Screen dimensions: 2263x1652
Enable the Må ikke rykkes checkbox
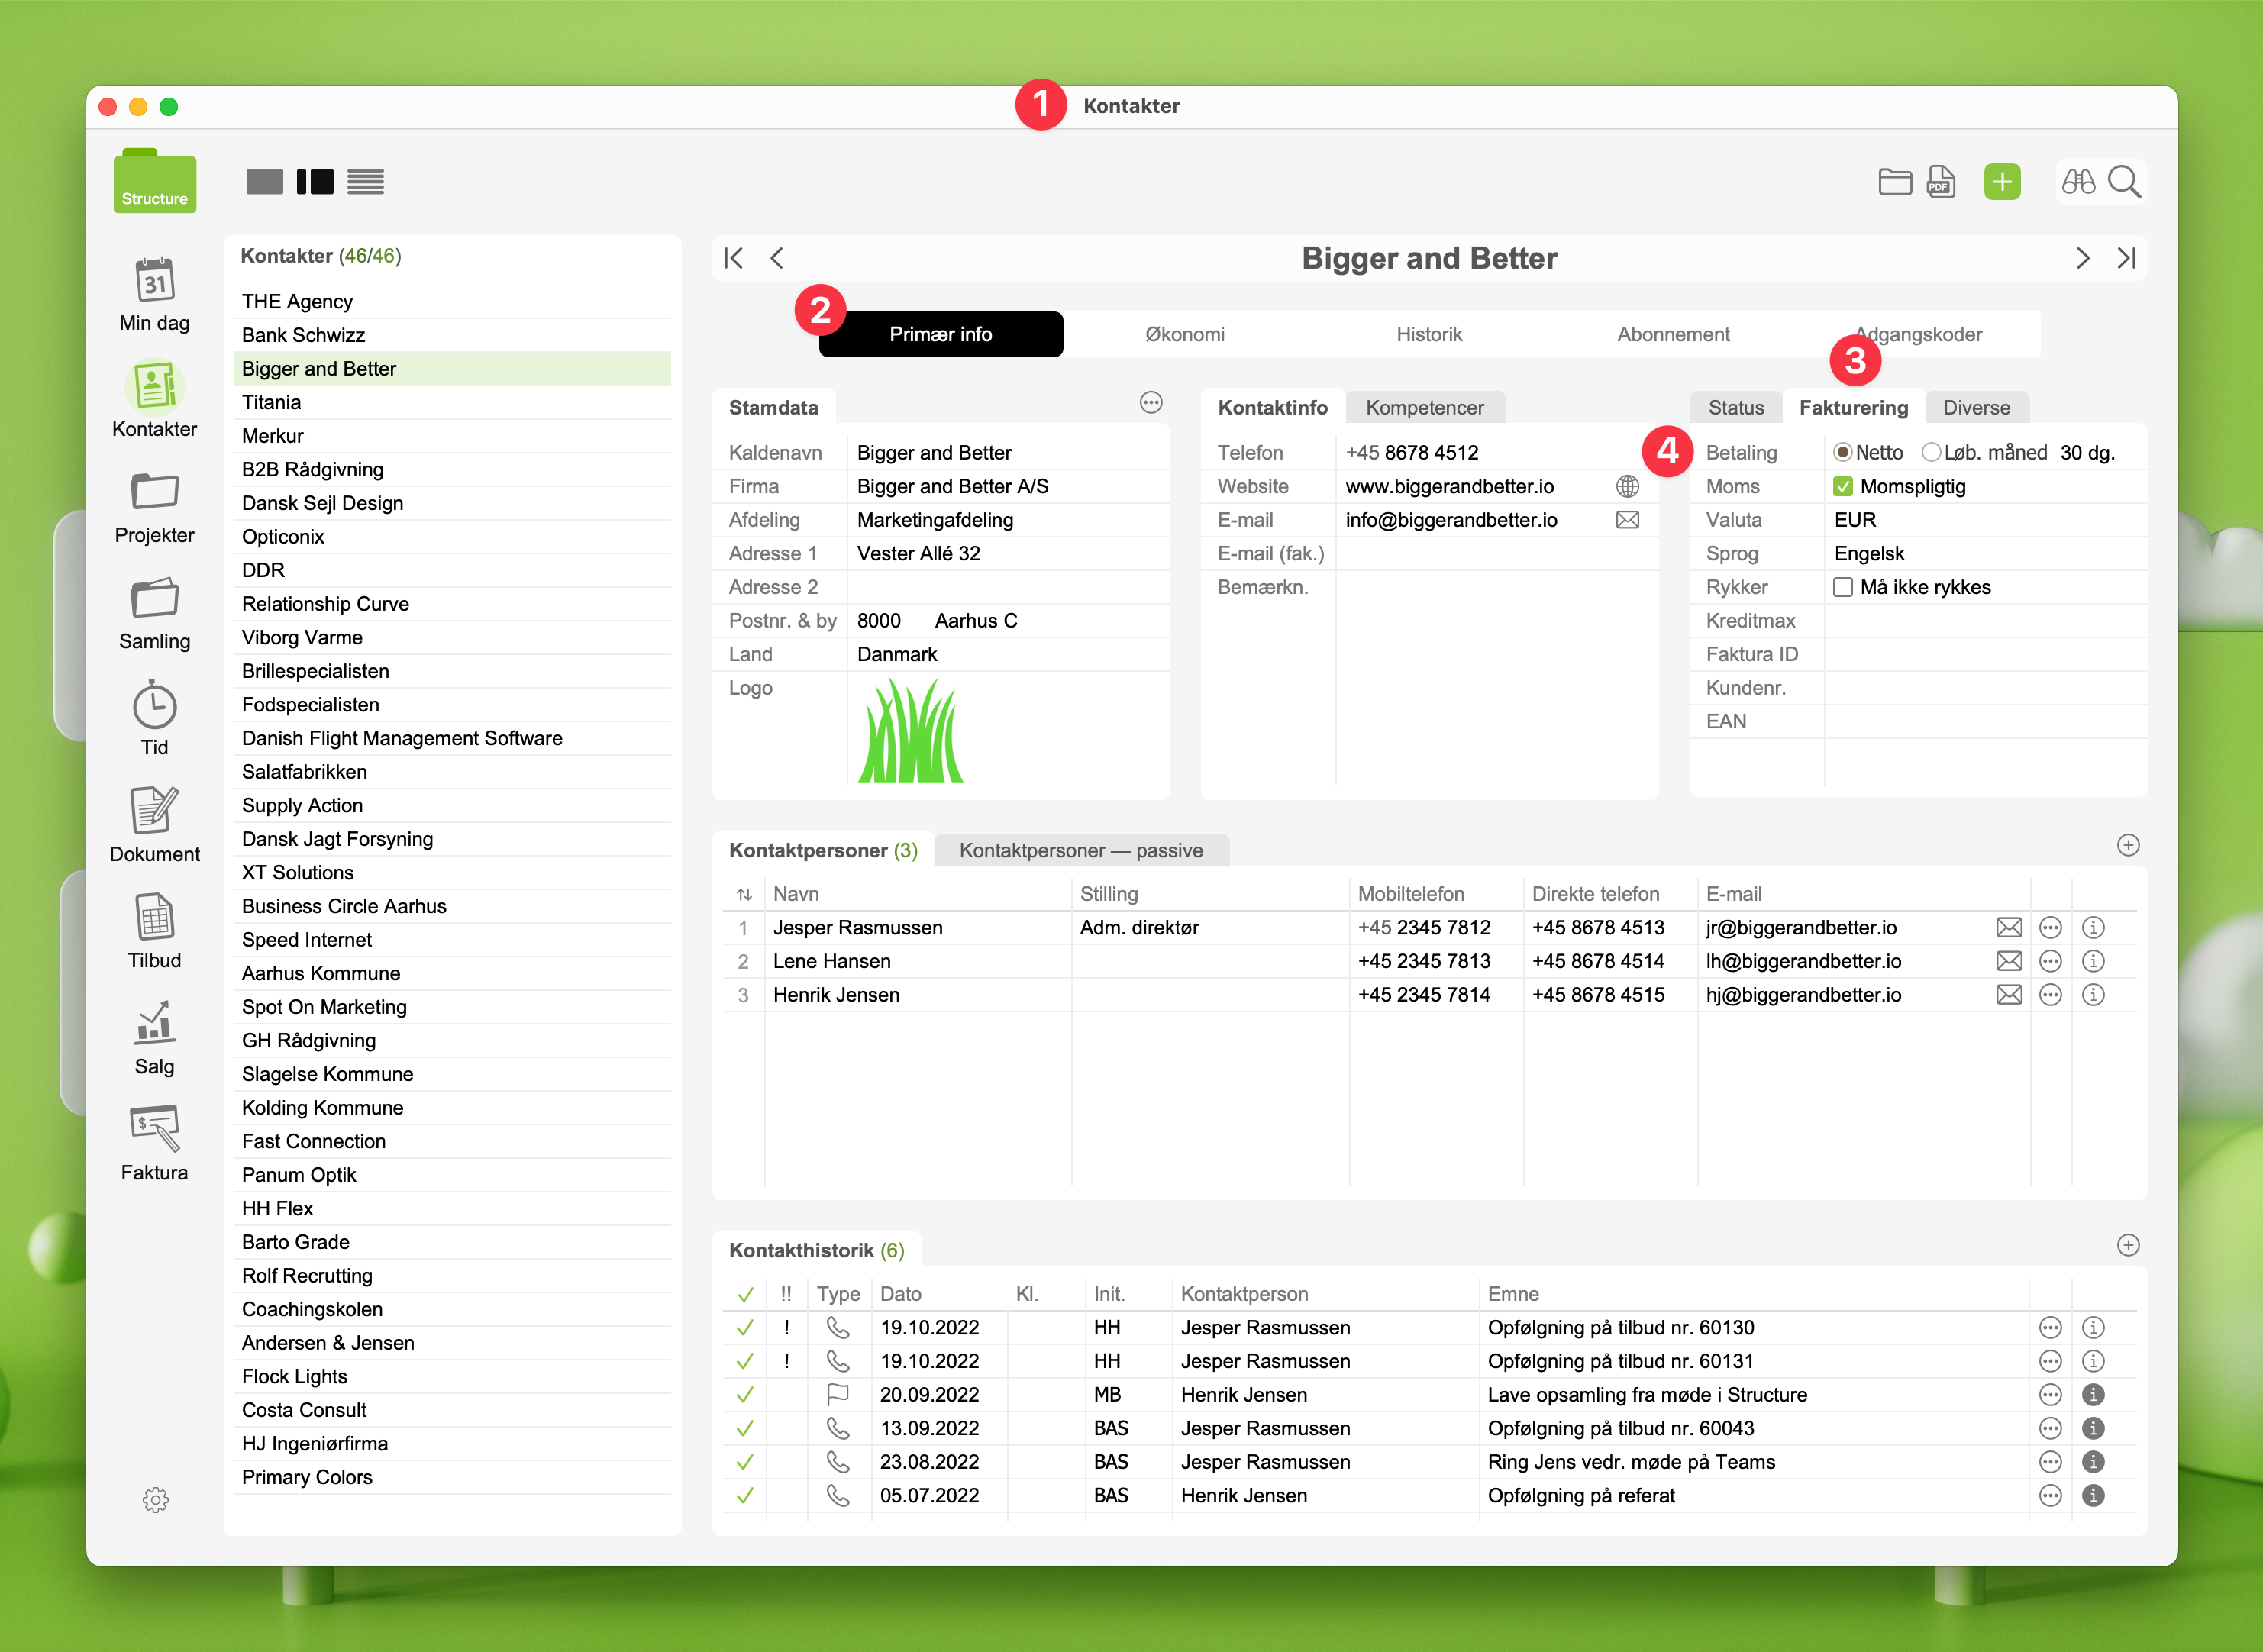click(1843, 588)
